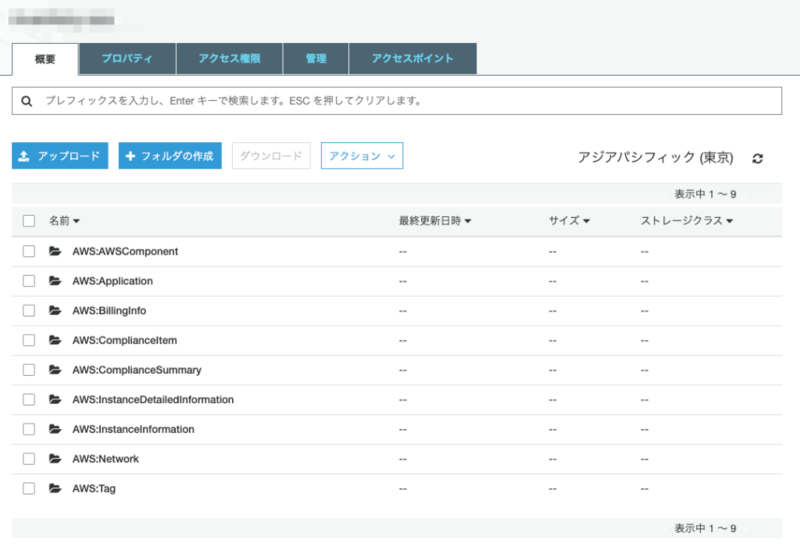Click the top 表示中 1〜9 pagination text
The image size is (800, 547).
[705, 194]
